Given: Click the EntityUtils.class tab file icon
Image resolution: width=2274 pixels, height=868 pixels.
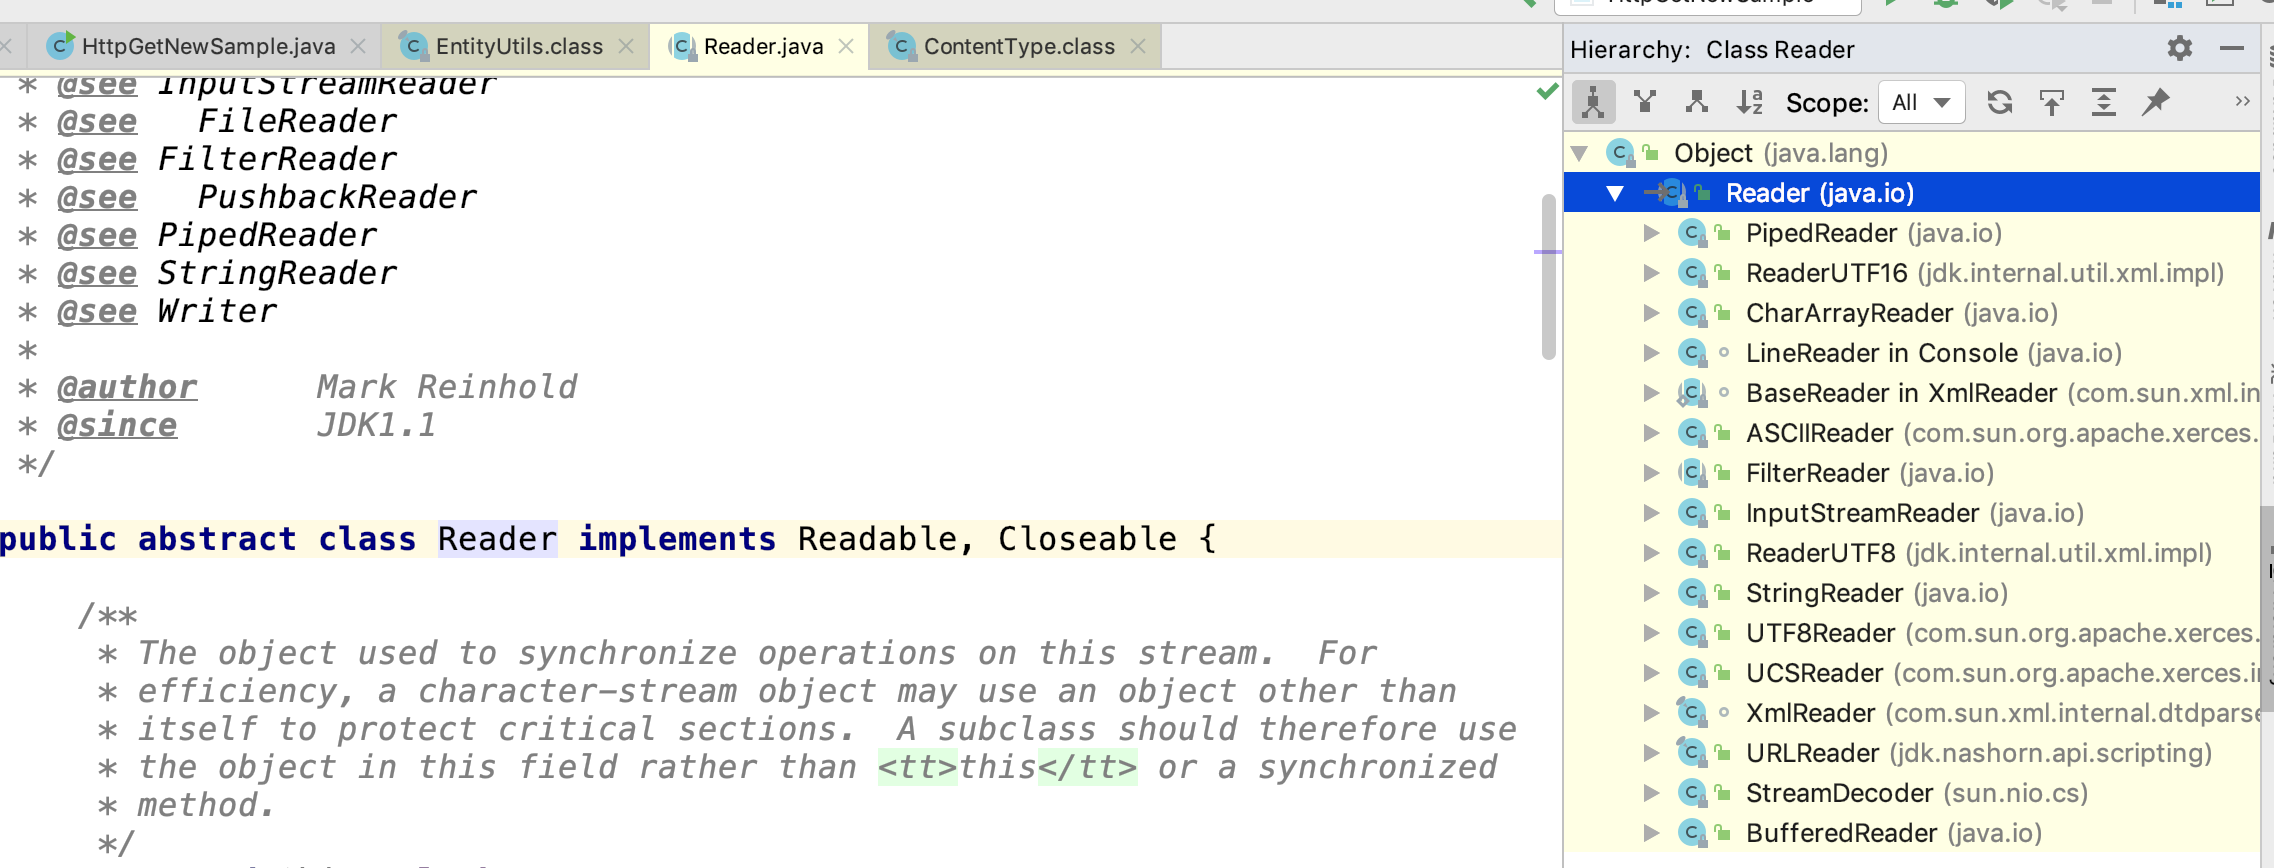Looking at the screenshot, I should tap(413, 46).
